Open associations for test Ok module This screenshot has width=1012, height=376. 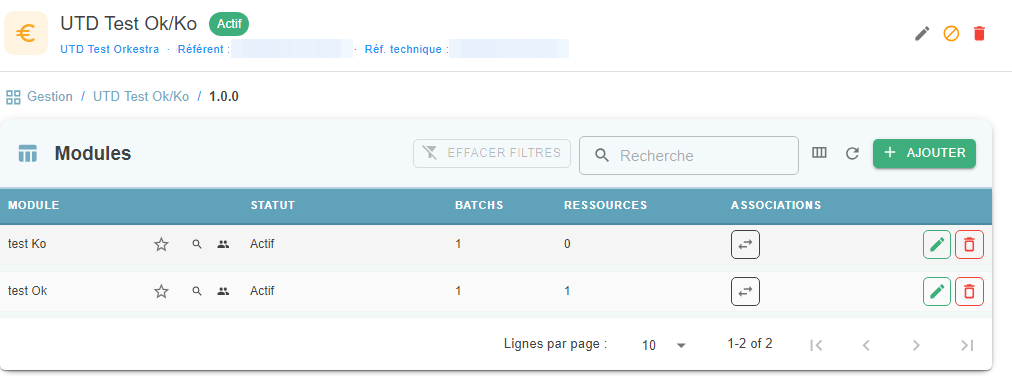click(745, 292)
